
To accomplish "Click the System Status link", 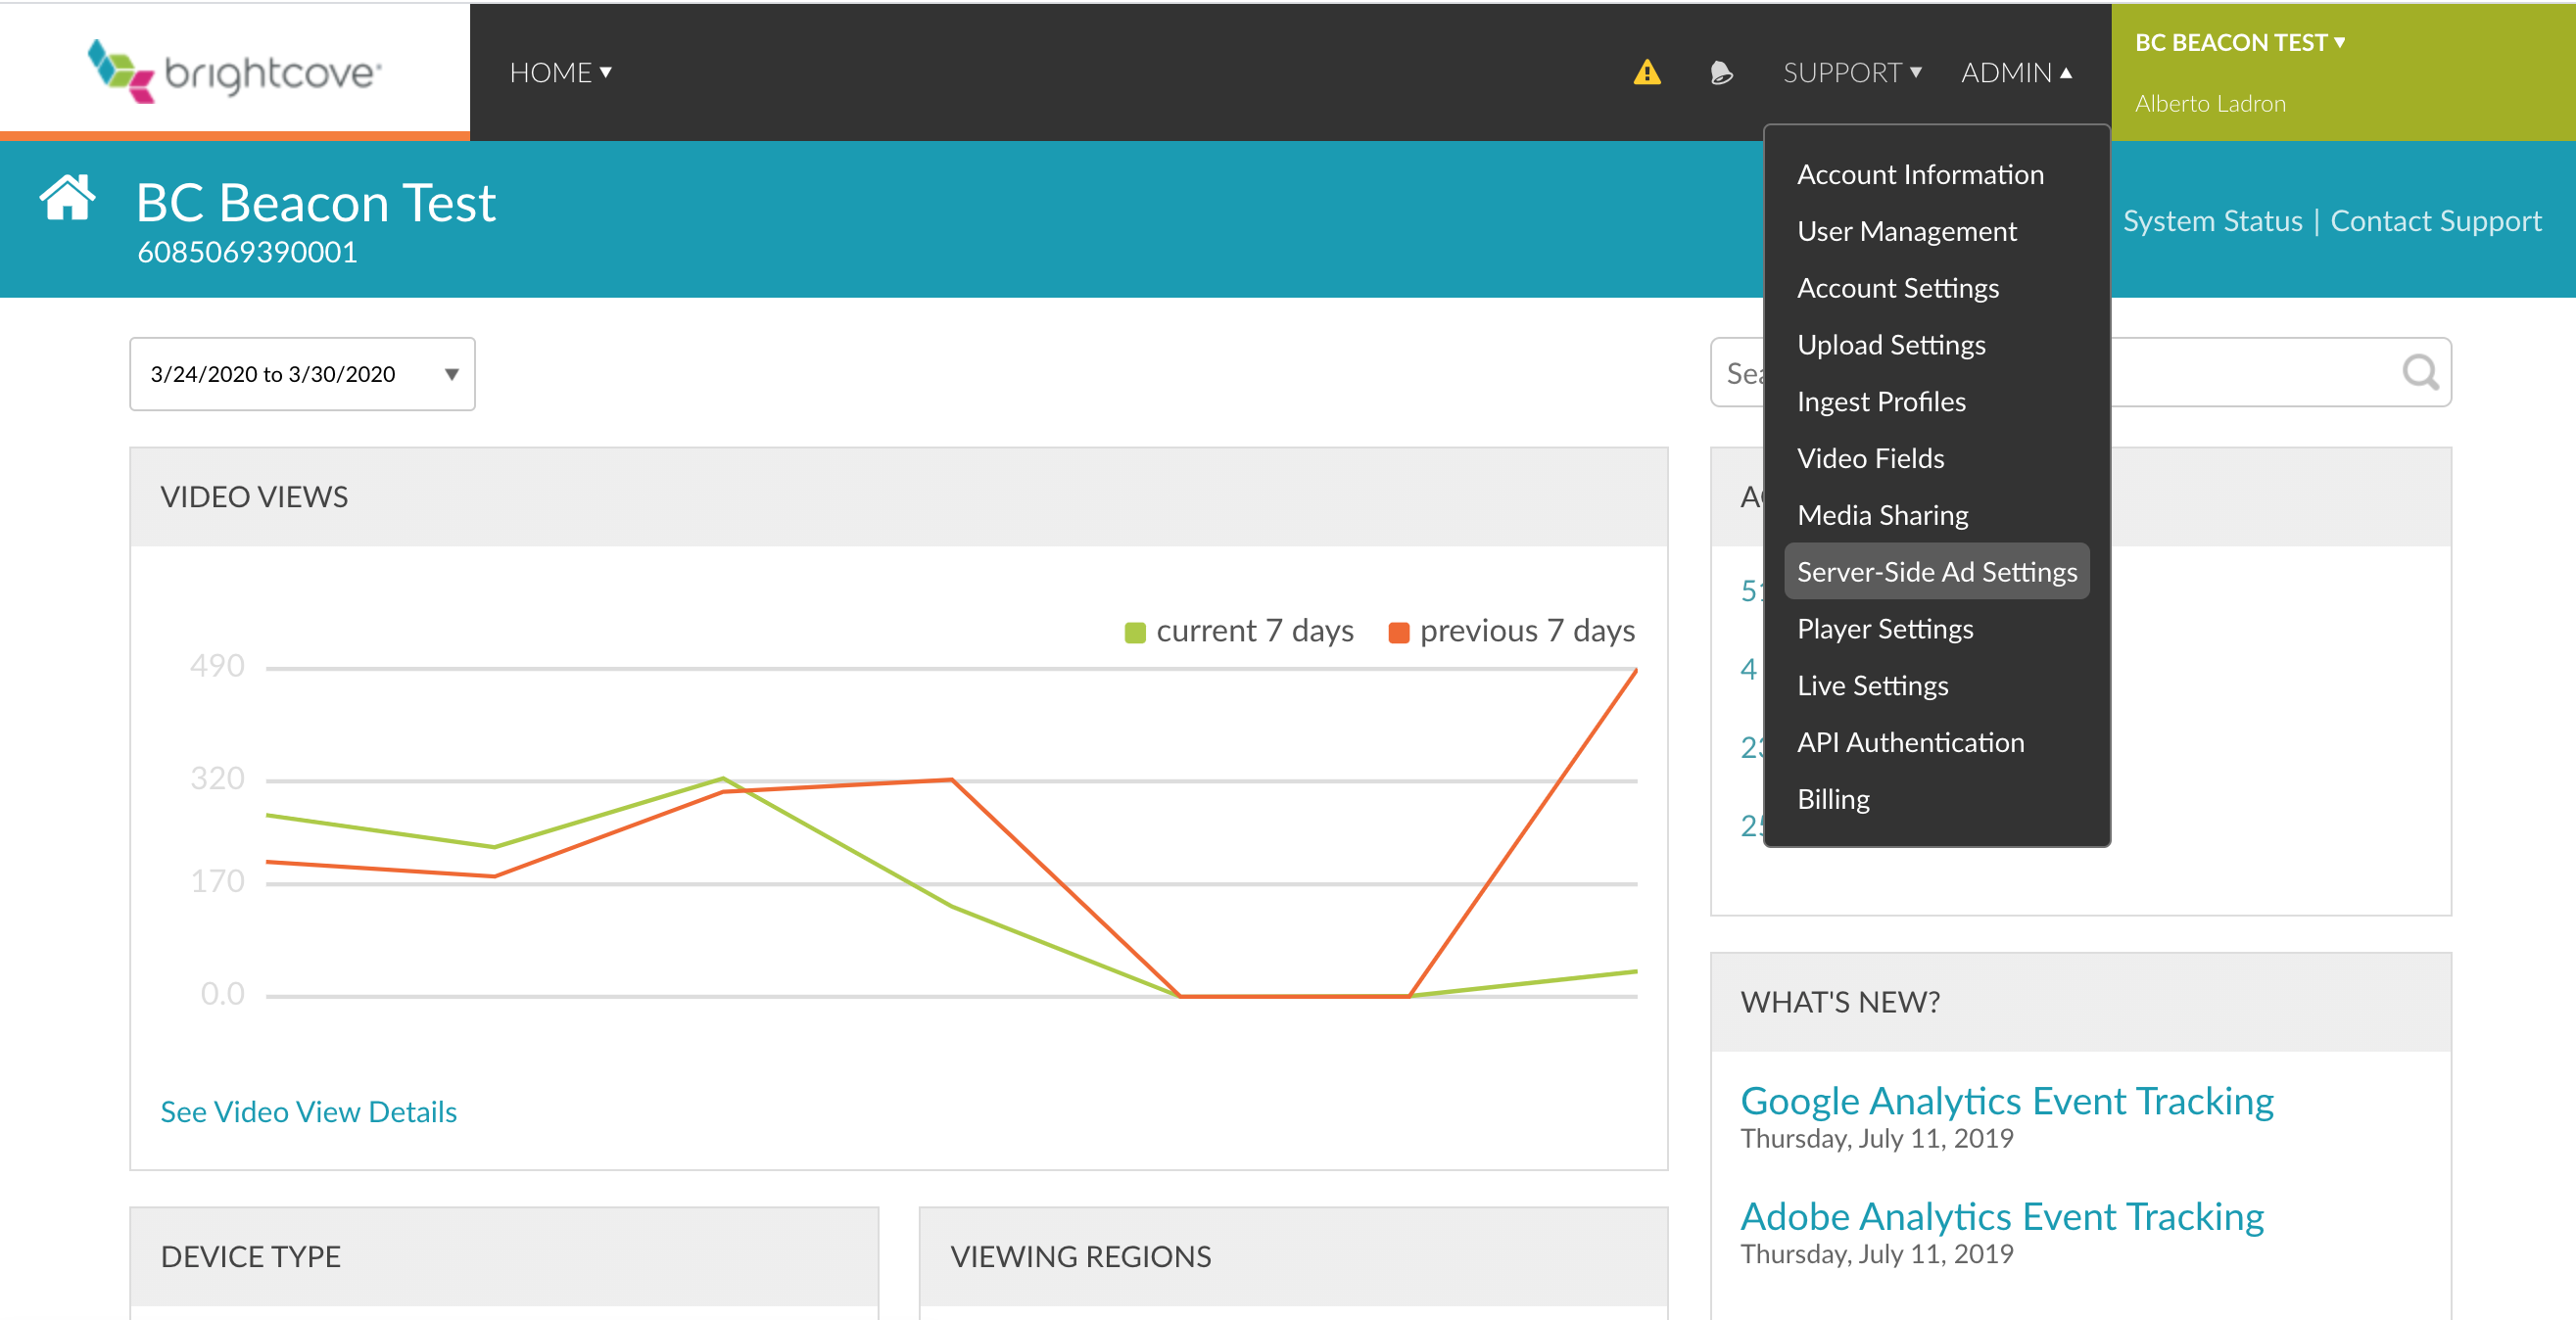I will coord(2212,221).
